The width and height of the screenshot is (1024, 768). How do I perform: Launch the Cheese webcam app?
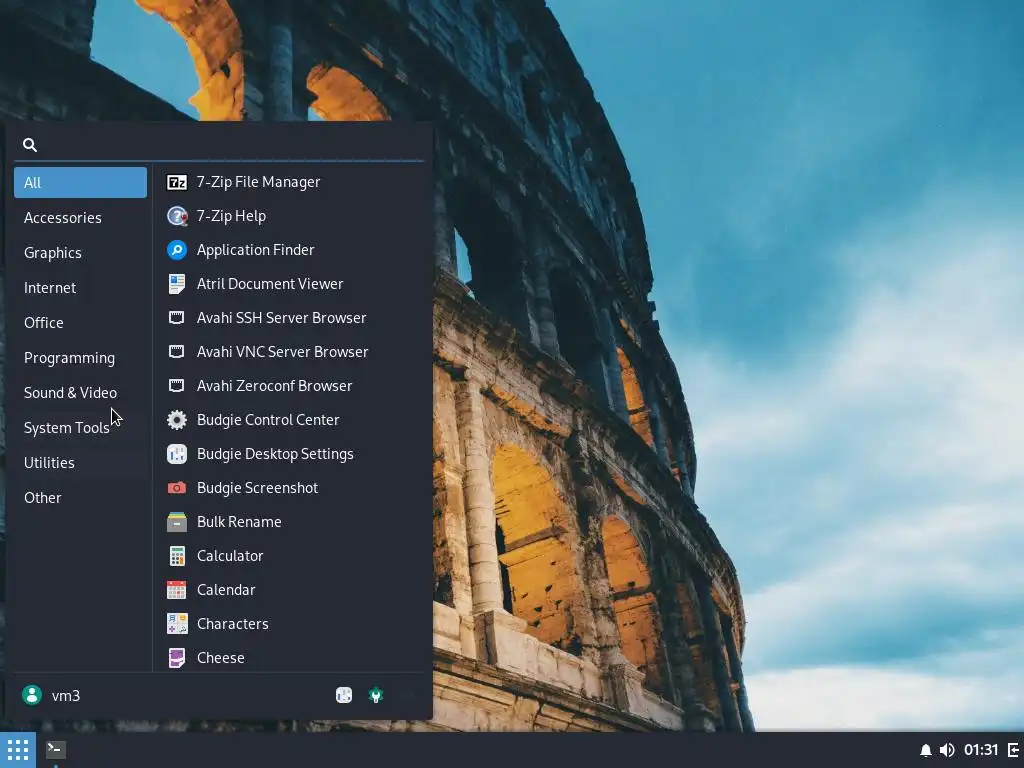pos(290,658)
